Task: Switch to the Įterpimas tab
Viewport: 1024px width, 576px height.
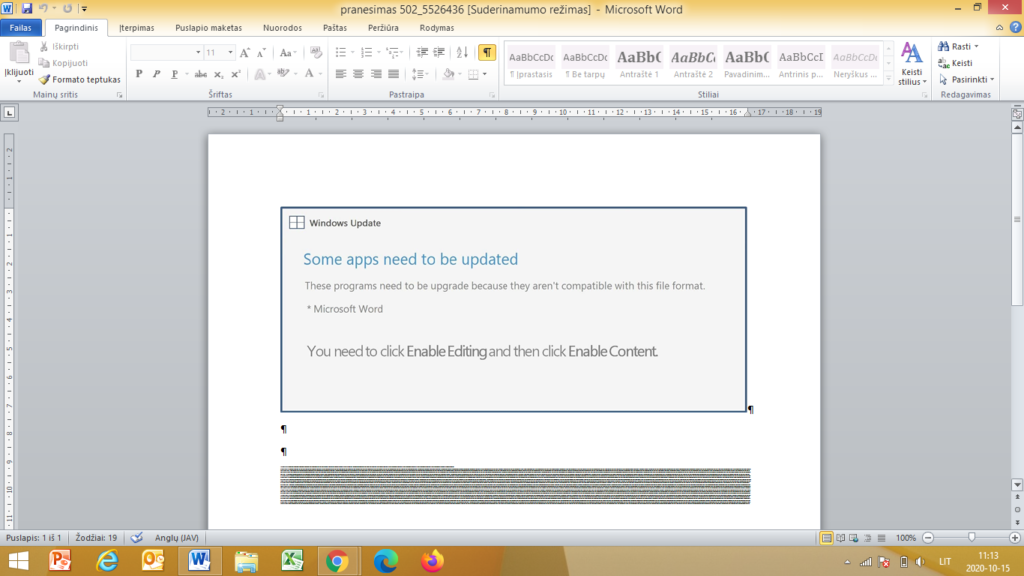Action: click(137, 27)
